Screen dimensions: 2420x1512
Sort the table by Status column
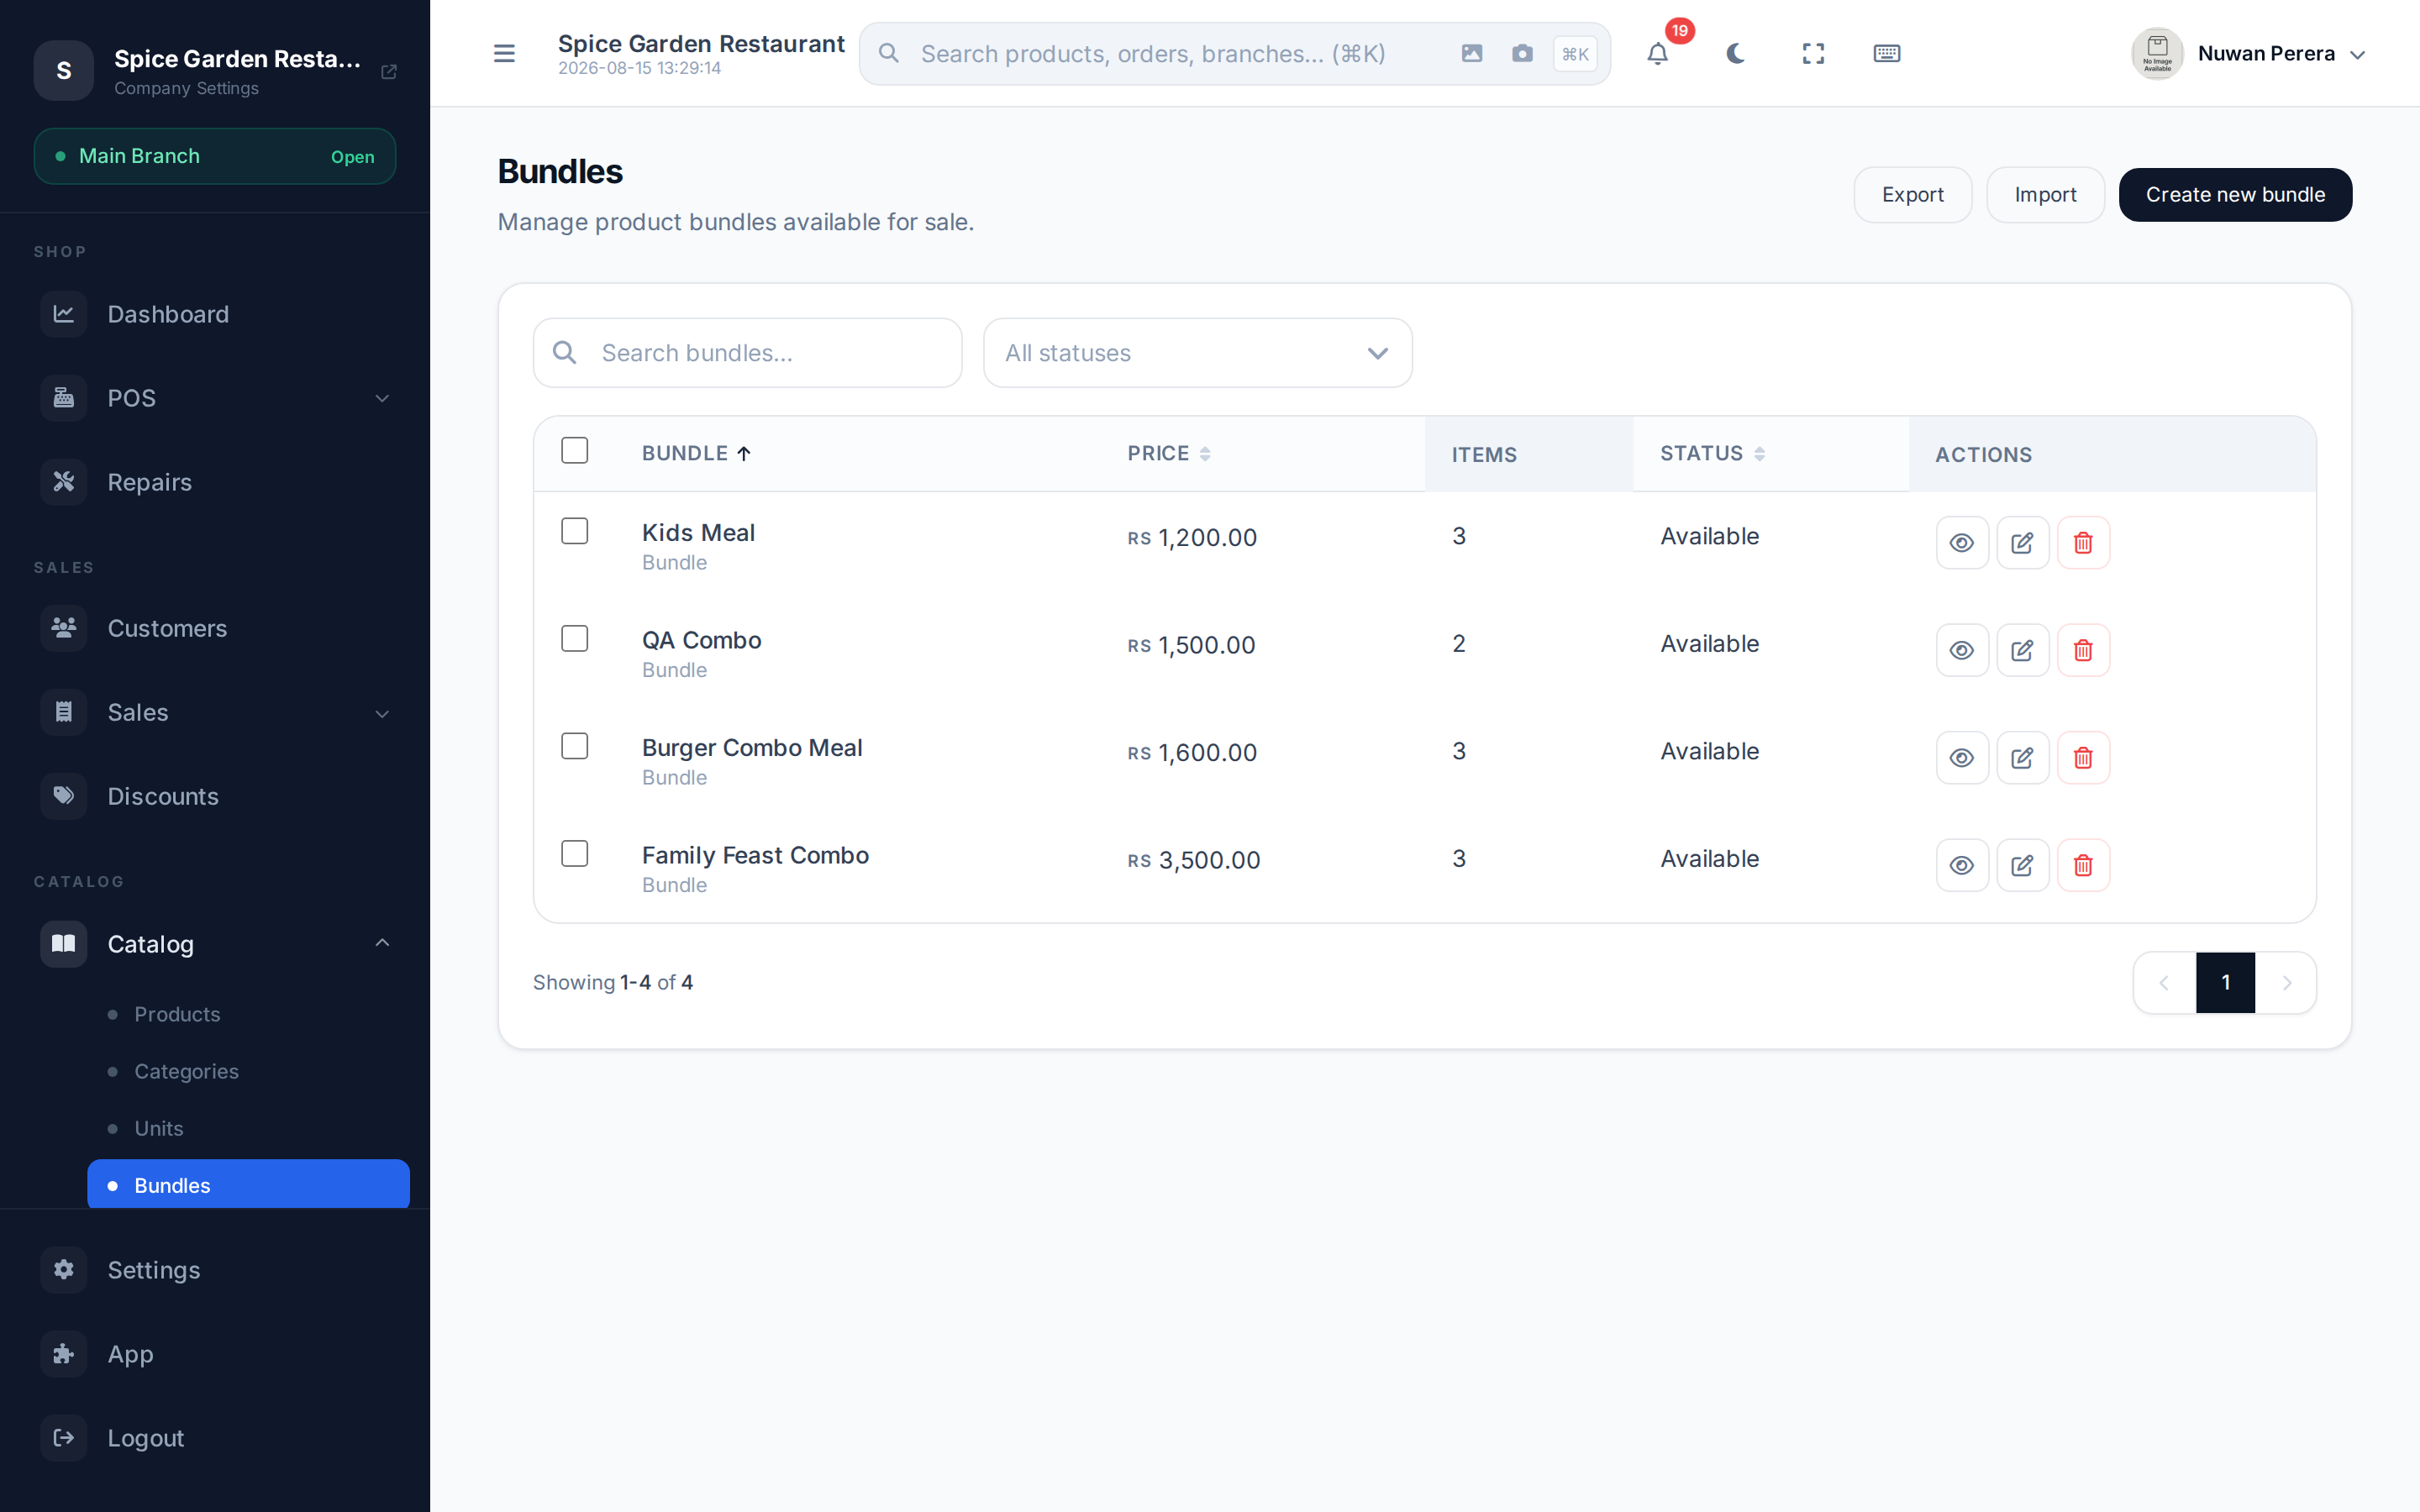pyautogui.click(x=1712, y=453)
